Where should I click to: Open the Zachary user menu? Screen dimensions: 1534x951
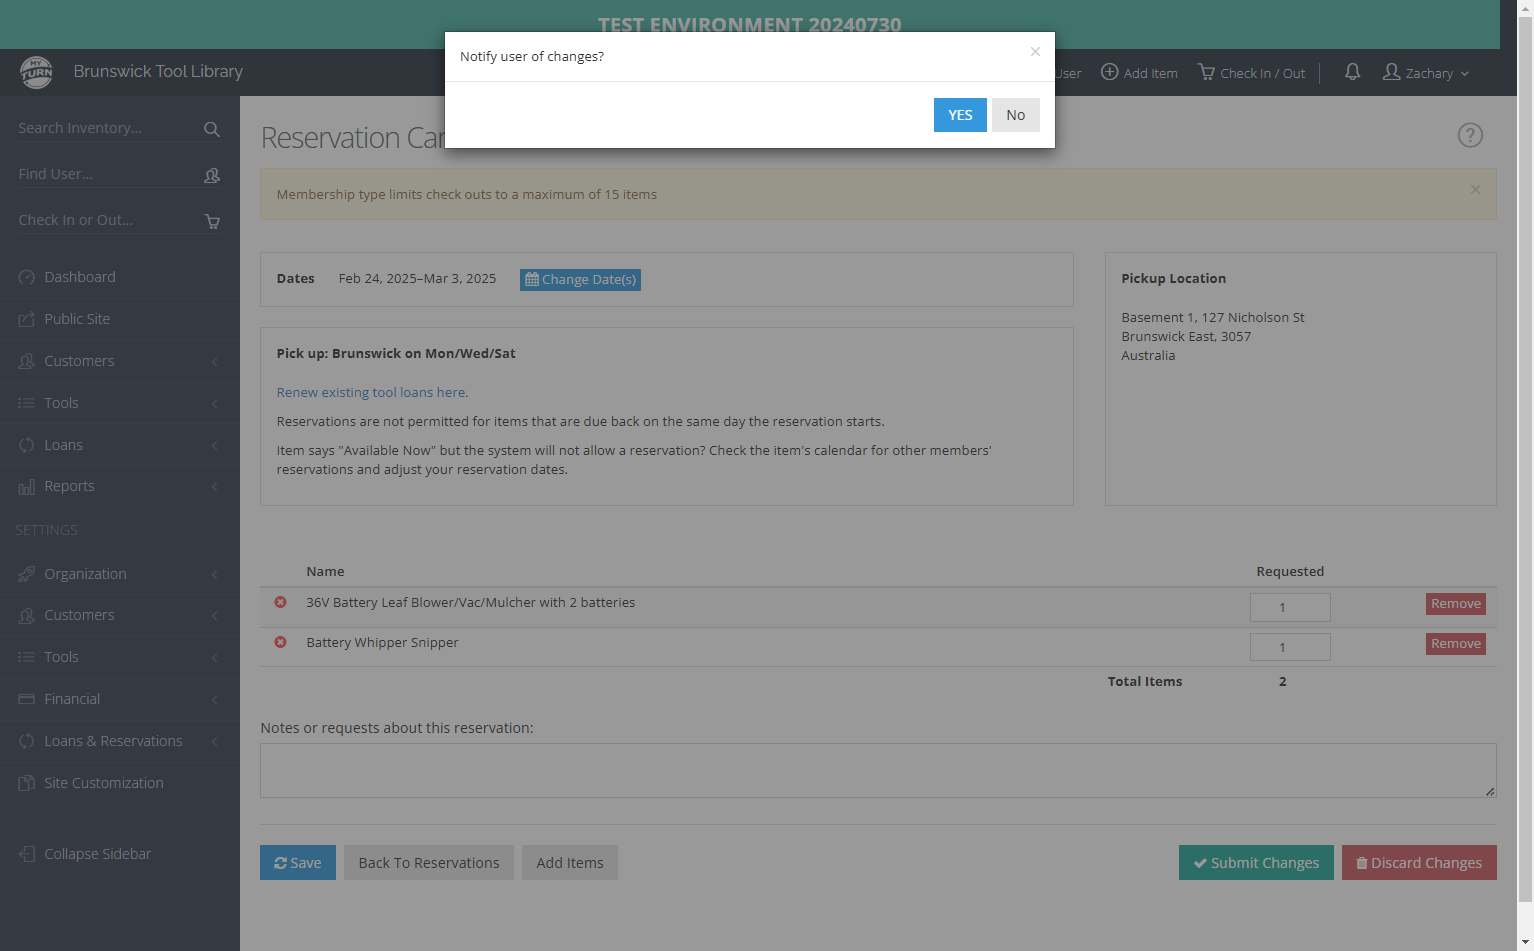pos(1426,73)
